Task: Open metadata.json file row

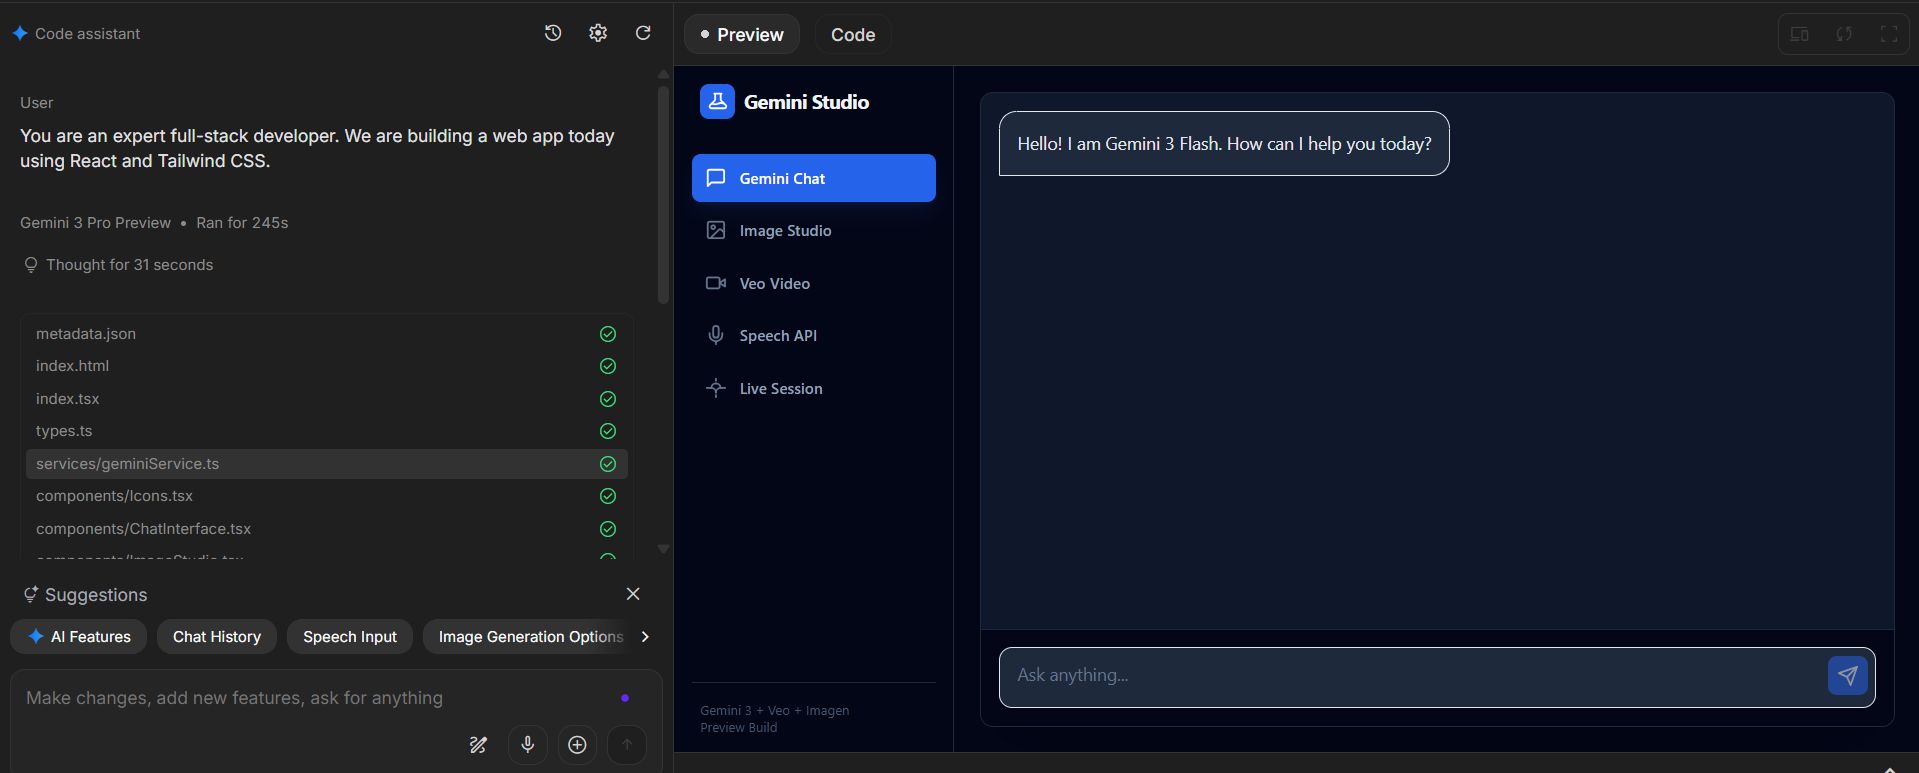Action: click(327, 334)
